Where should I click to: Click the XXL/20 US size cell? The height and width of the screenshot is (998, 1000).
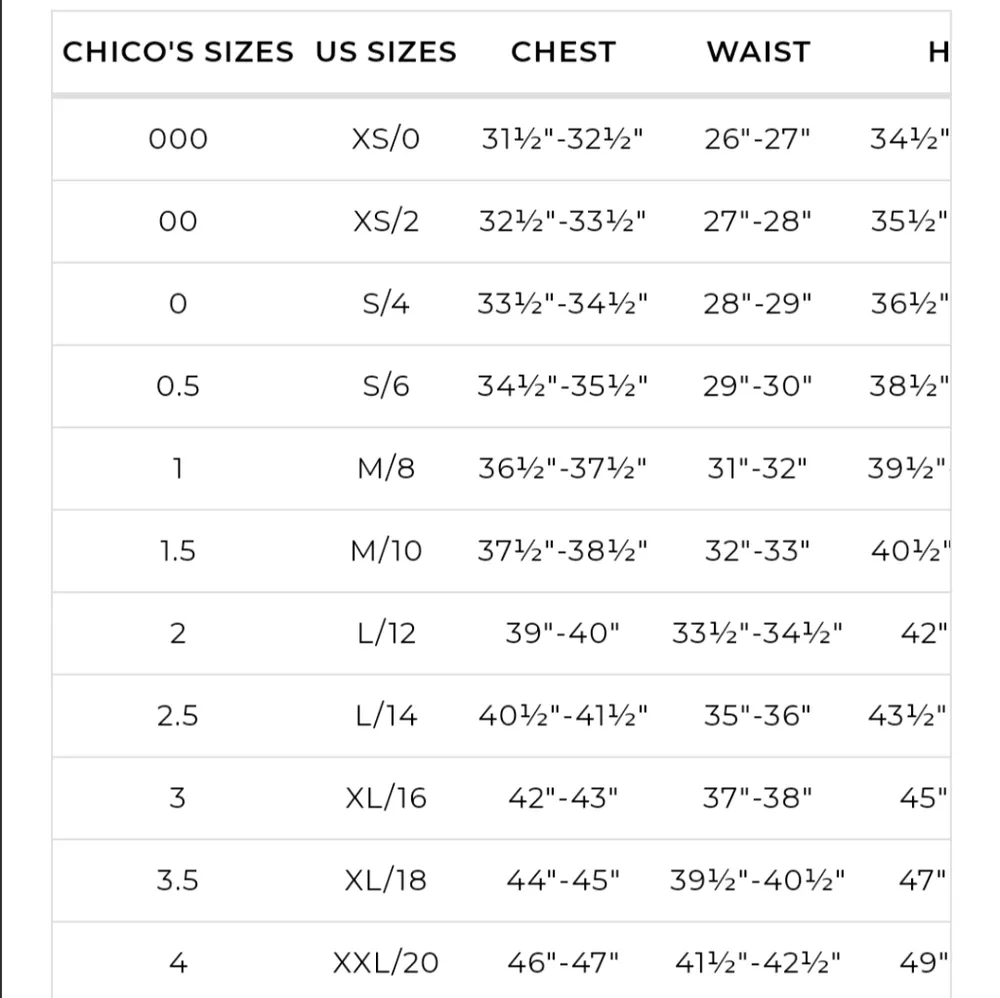pos(386,963)
